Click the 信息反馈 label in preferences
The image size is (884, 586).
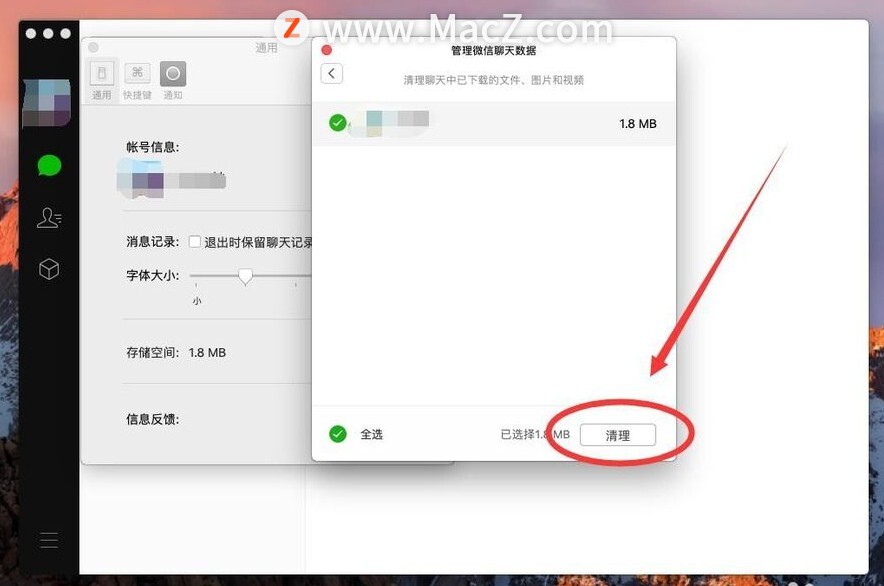(x=153, y=419)
